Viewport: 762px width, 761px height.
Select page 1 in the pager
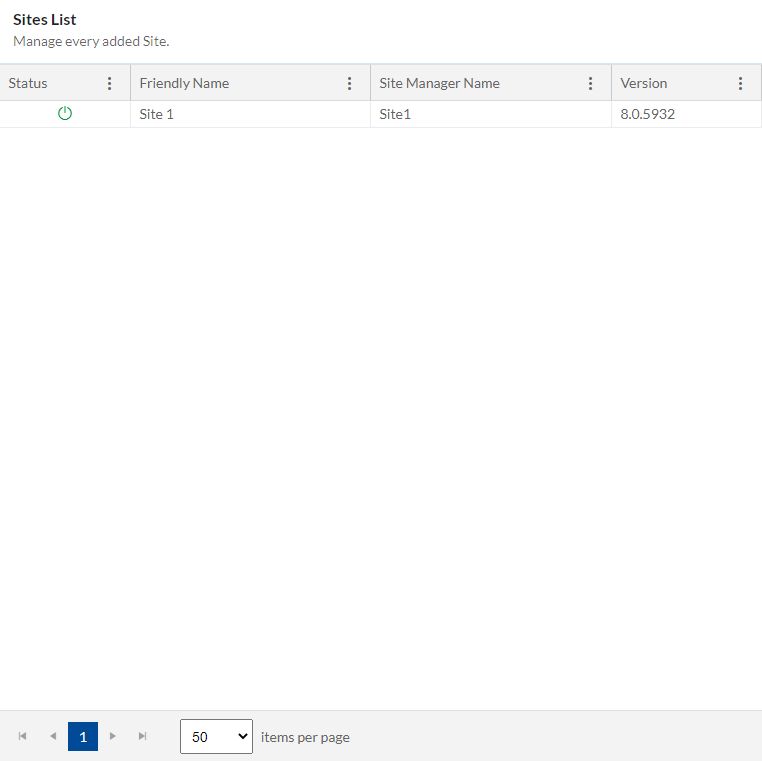pyautogui.click(x=83, y=736)
